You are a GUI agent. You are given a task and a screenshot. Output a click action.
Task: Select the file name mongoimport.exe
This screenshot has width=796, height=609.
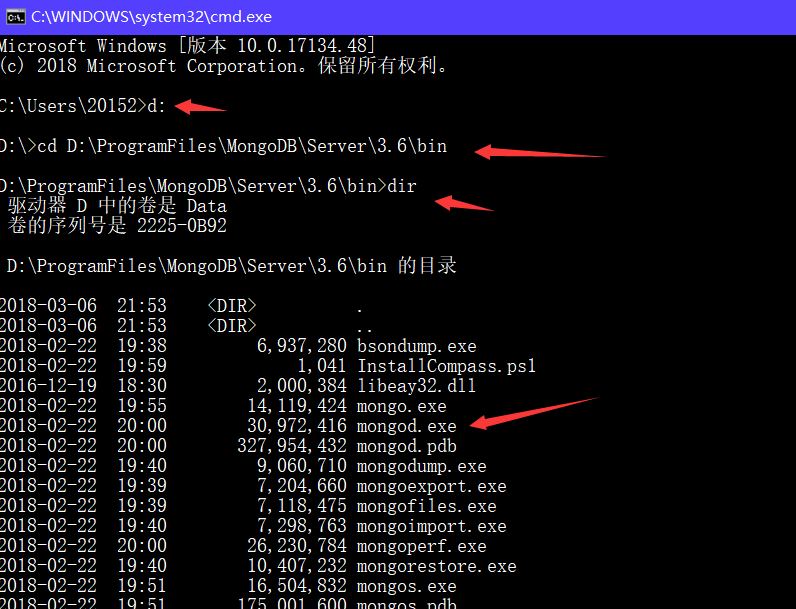point(432,526)
